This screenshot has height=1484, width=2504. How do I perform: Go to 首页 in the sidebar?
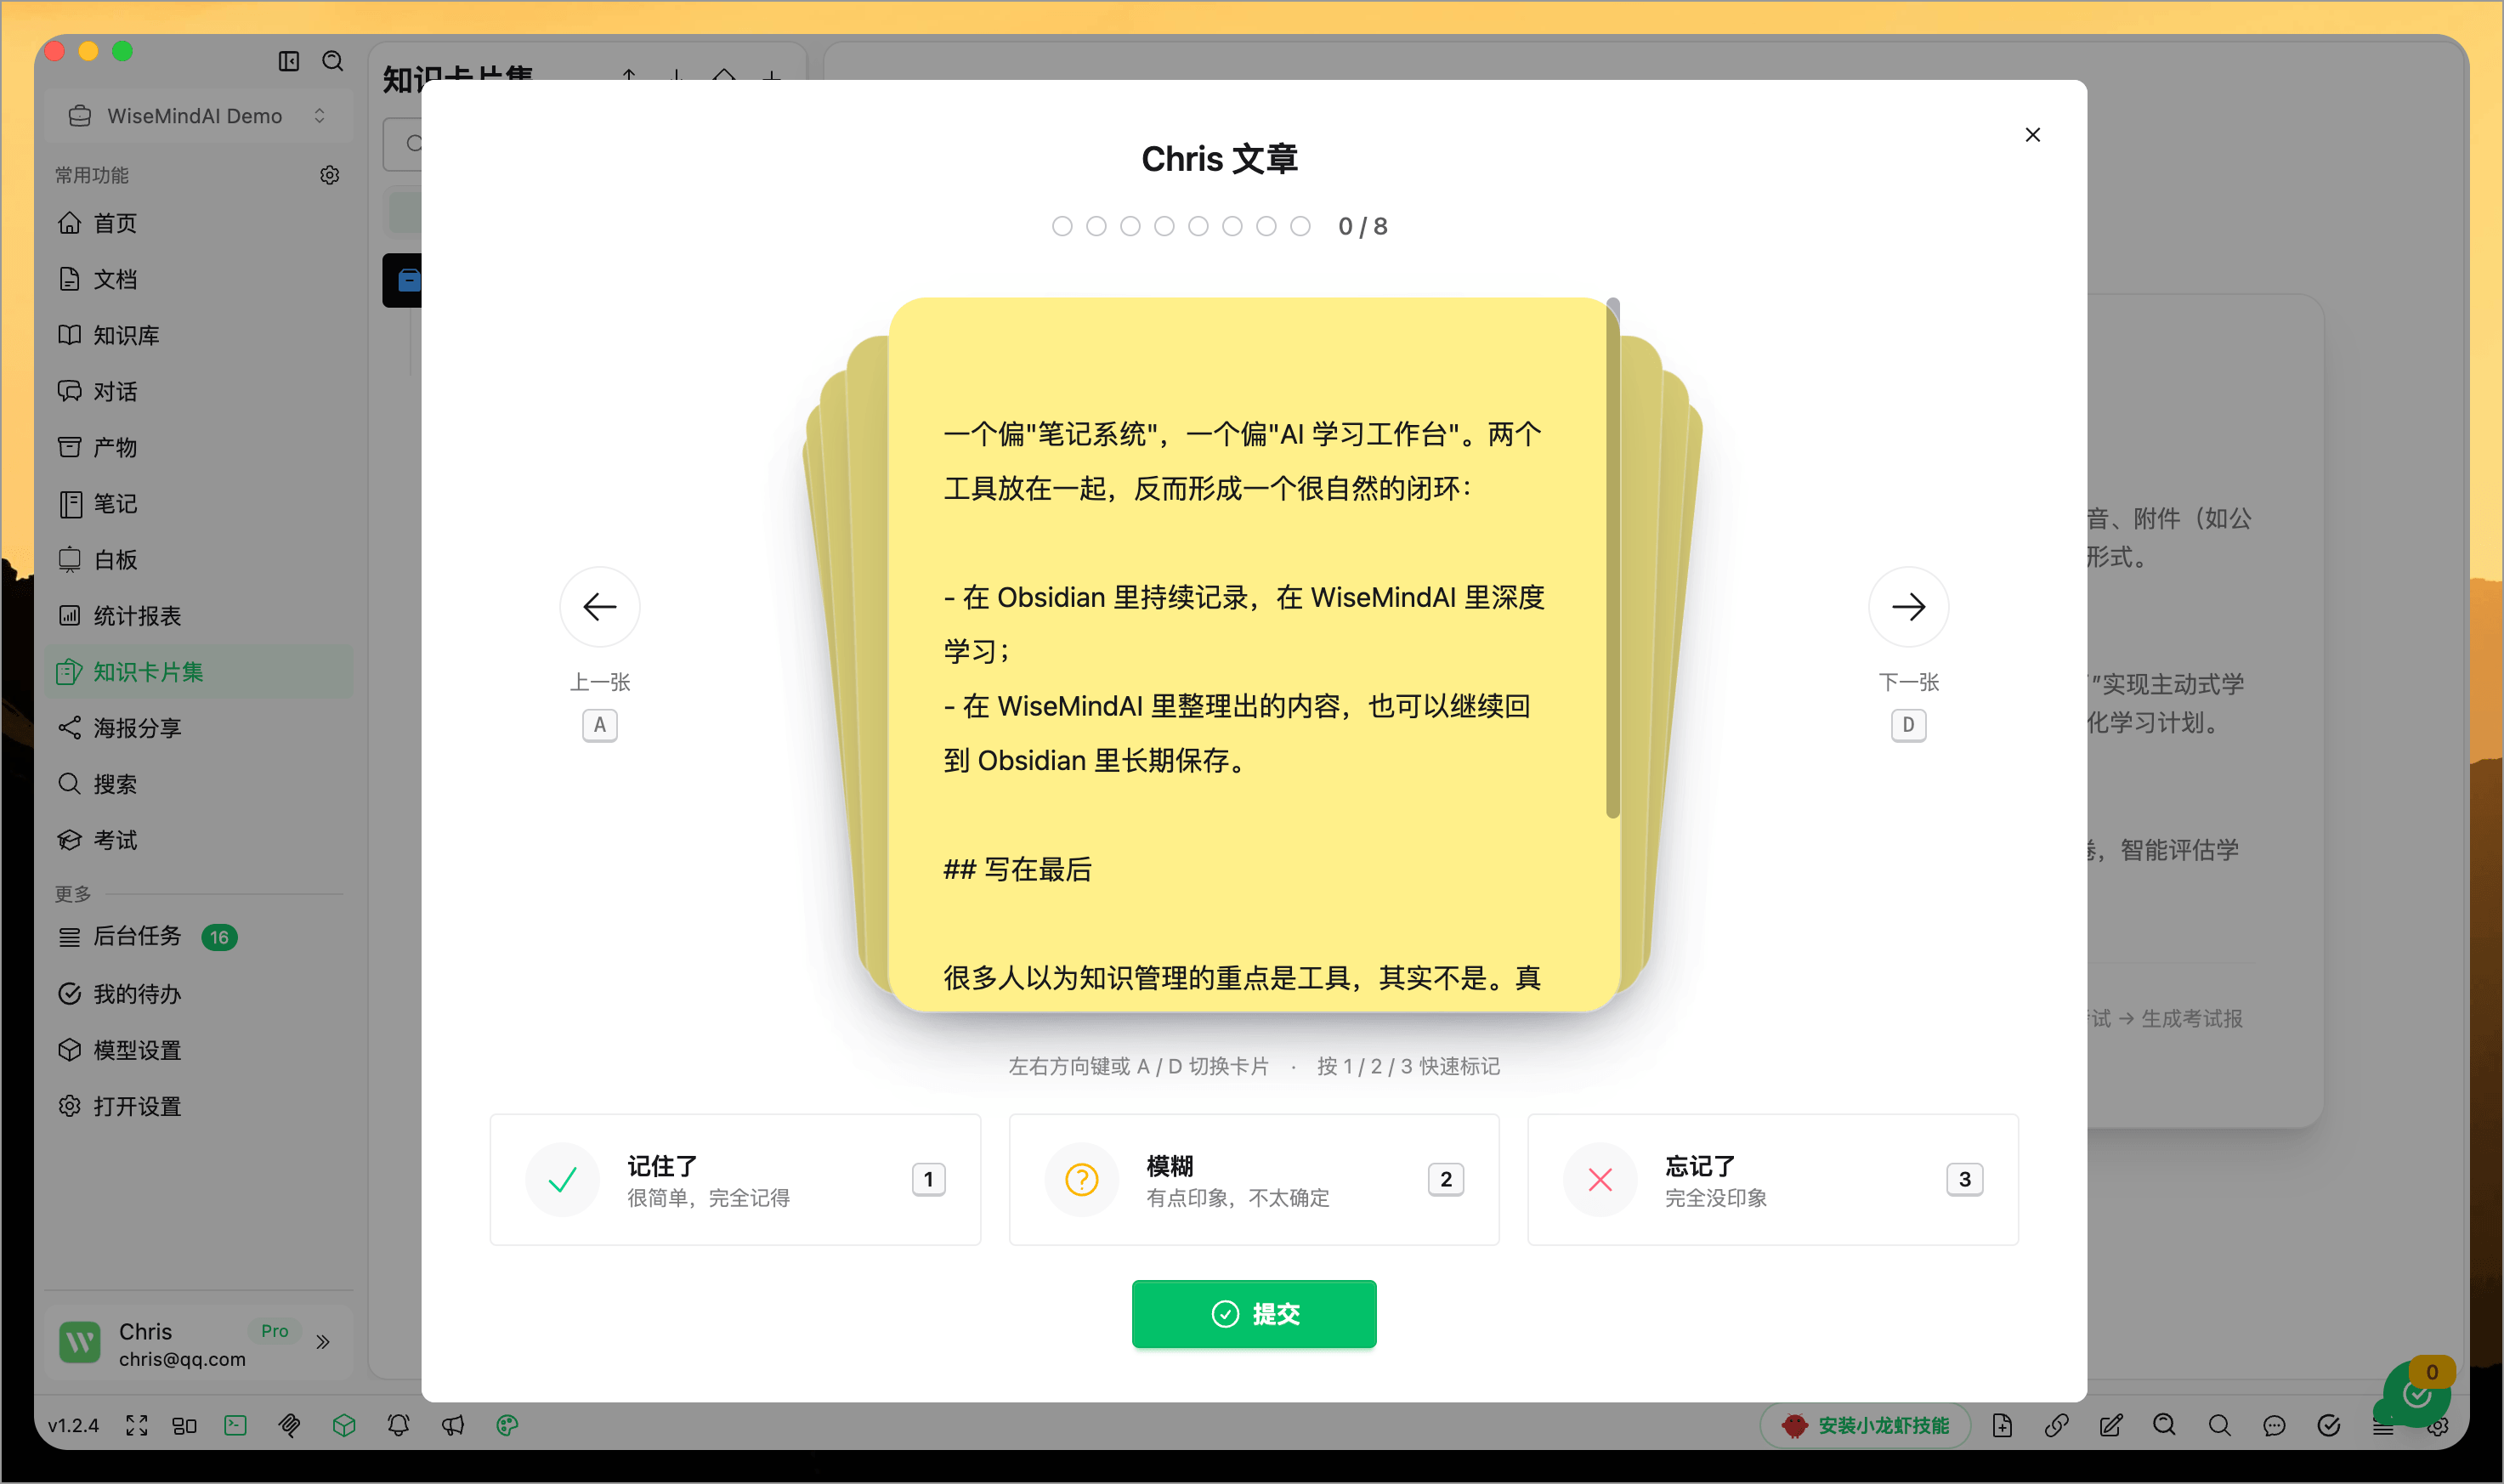point(198,223)
